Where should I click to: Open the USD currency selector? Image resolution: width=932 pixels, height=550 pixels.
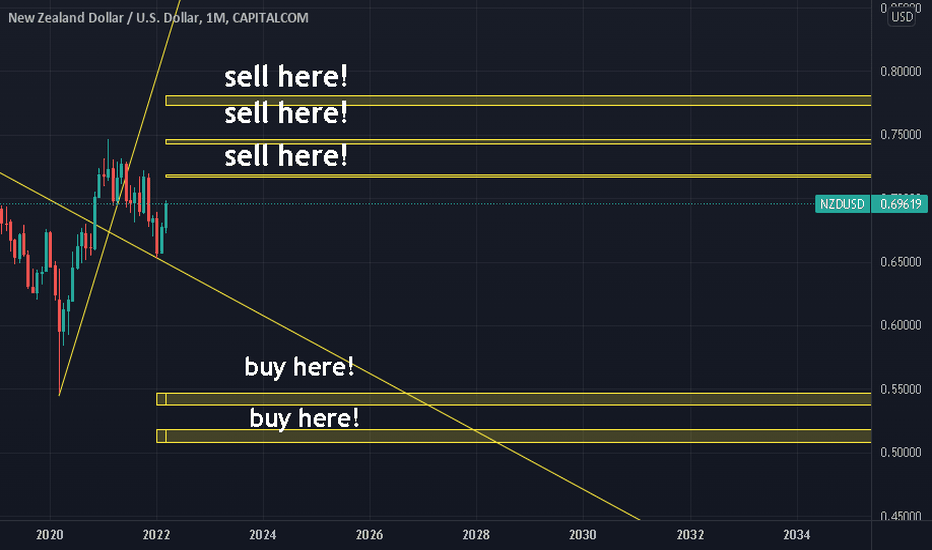pyautogui.click(x=902, y=17)
